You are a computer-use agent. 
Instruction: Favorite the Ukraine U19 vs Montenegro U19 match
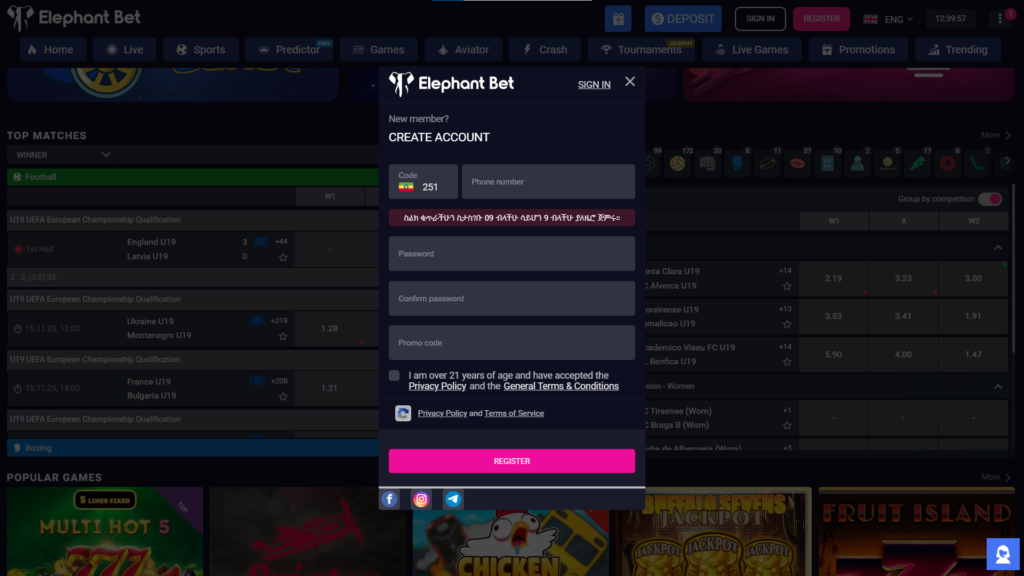point(283,336)
